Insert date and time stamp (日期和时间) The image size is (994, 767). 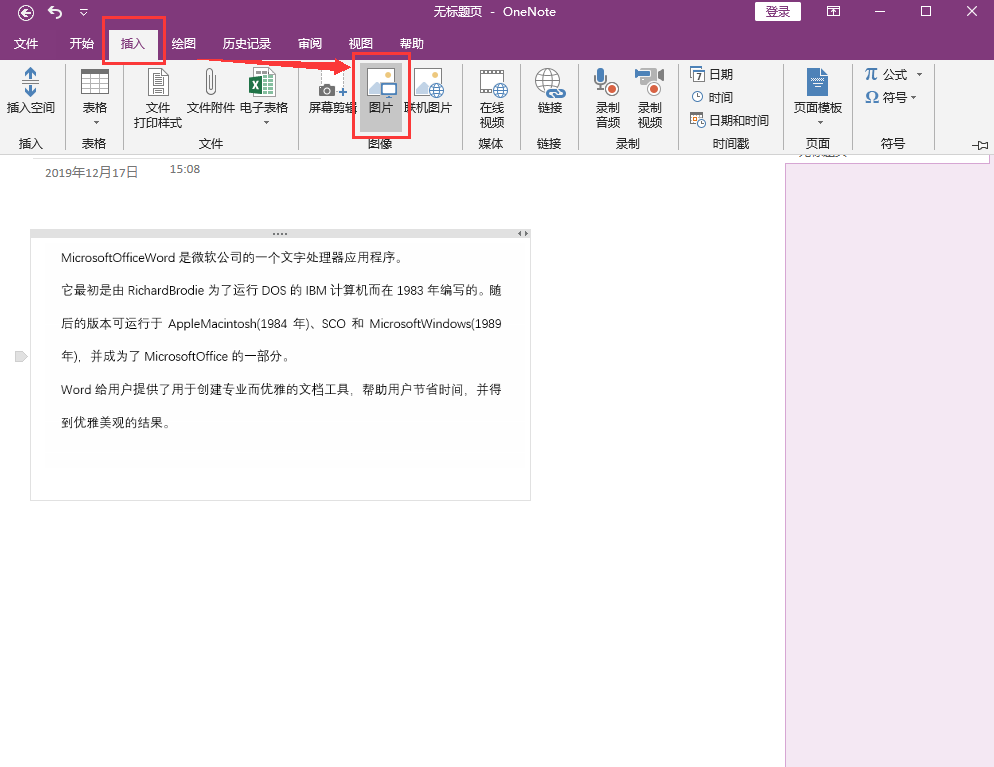pos(729,120)
